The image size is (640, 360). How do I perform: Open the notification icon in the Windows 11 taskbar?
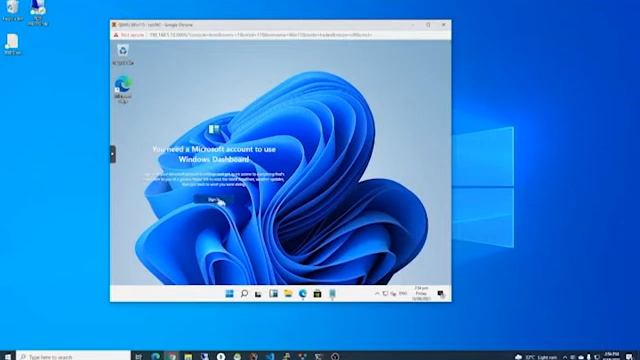tap(441, 293)
